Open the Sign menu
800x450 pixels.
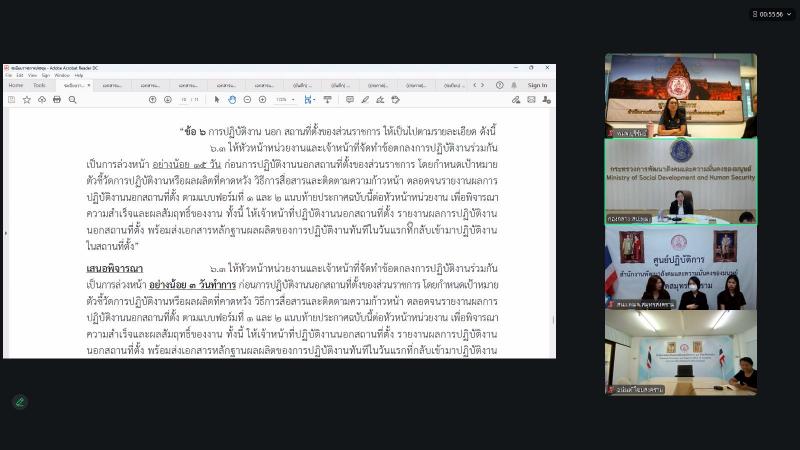click(x=46, y=76)
